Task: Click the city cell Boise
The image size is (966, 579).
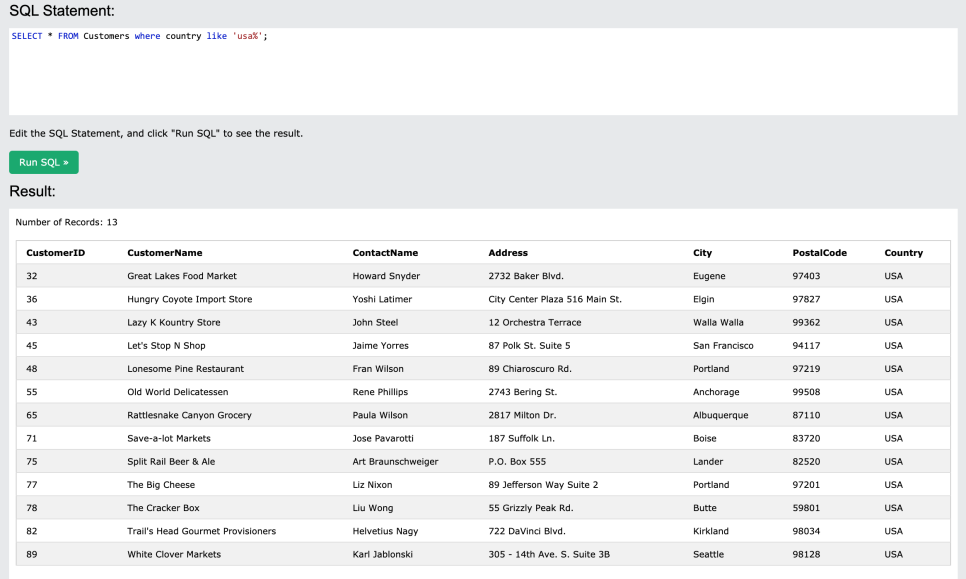Action: 705,439
